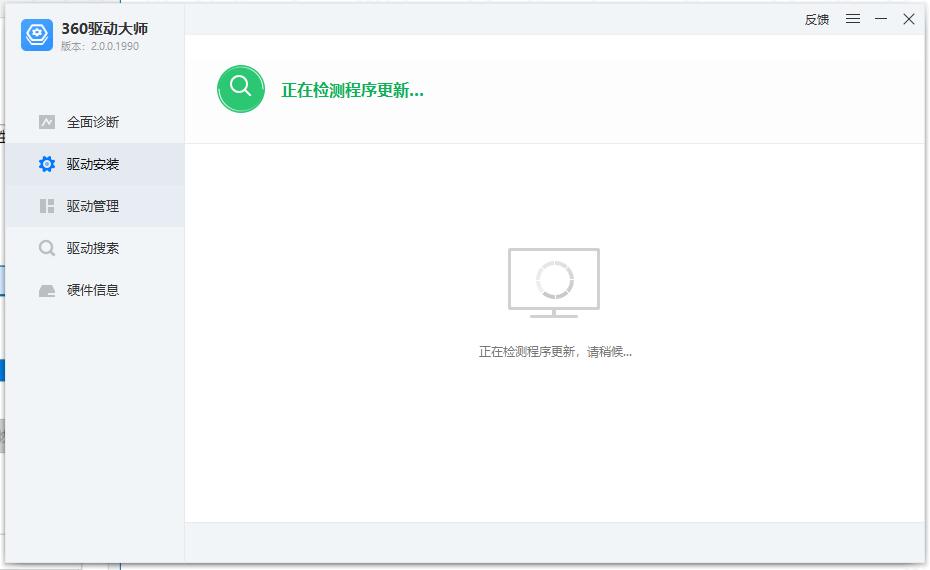Click the 版本: 2.0.0.1990 version text
Screen dimensions: 930x570
coord(100,46)
